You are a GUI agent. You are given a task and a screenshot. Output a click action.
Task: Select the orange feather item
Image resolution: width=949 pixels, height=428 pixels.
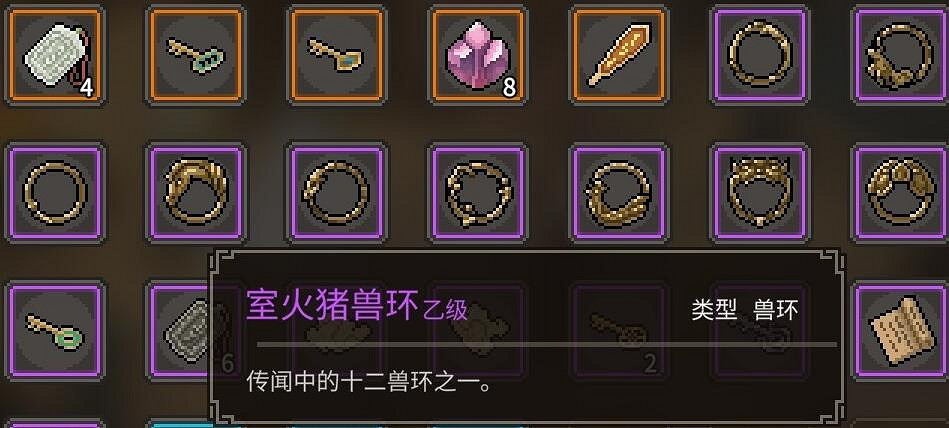[619, 55]
